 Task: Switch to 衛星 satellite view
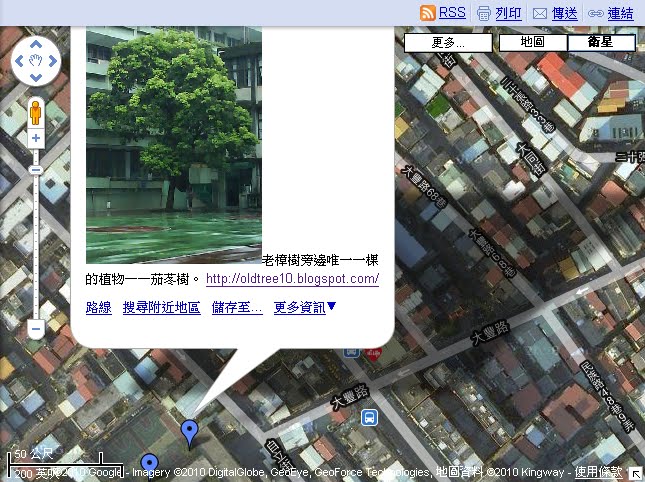click(601, 42)
